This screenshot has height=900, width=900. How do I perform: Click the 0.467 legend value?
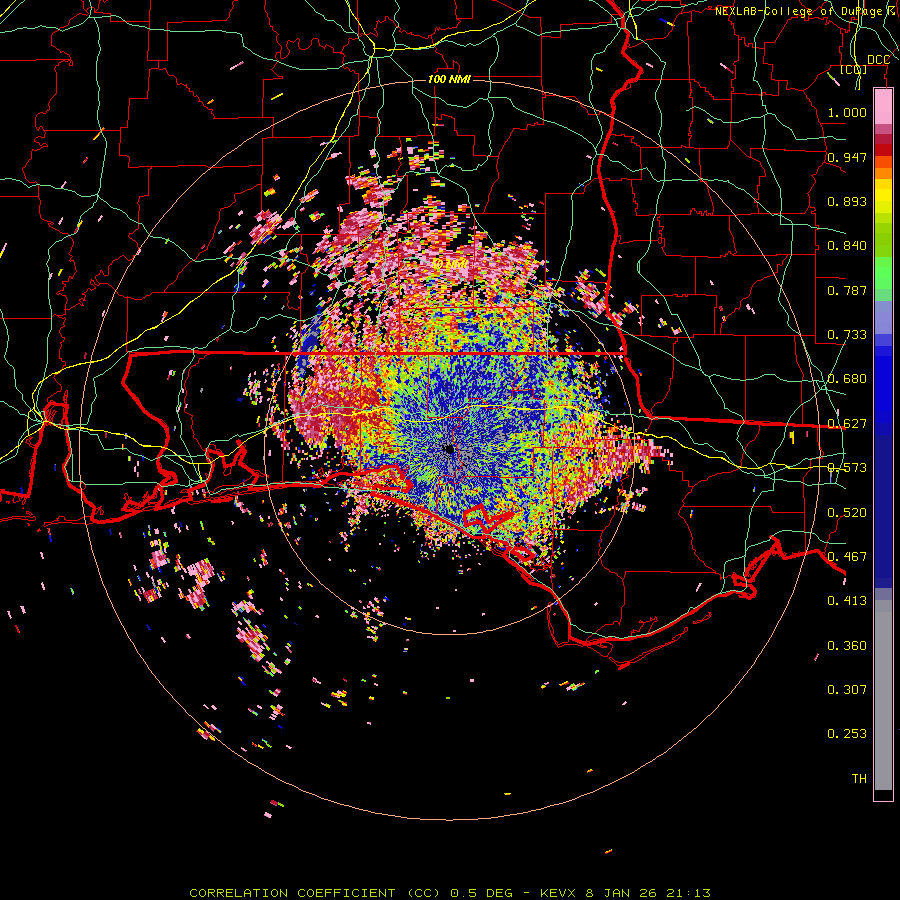(x=847, y=557)
